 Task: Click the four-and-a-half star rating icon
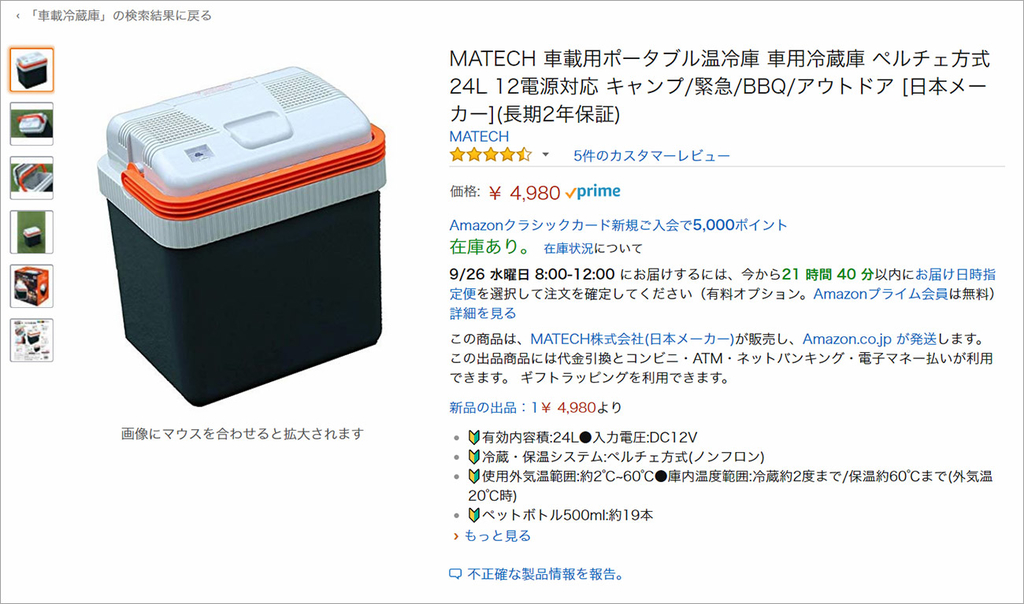[x=490, y=155]
